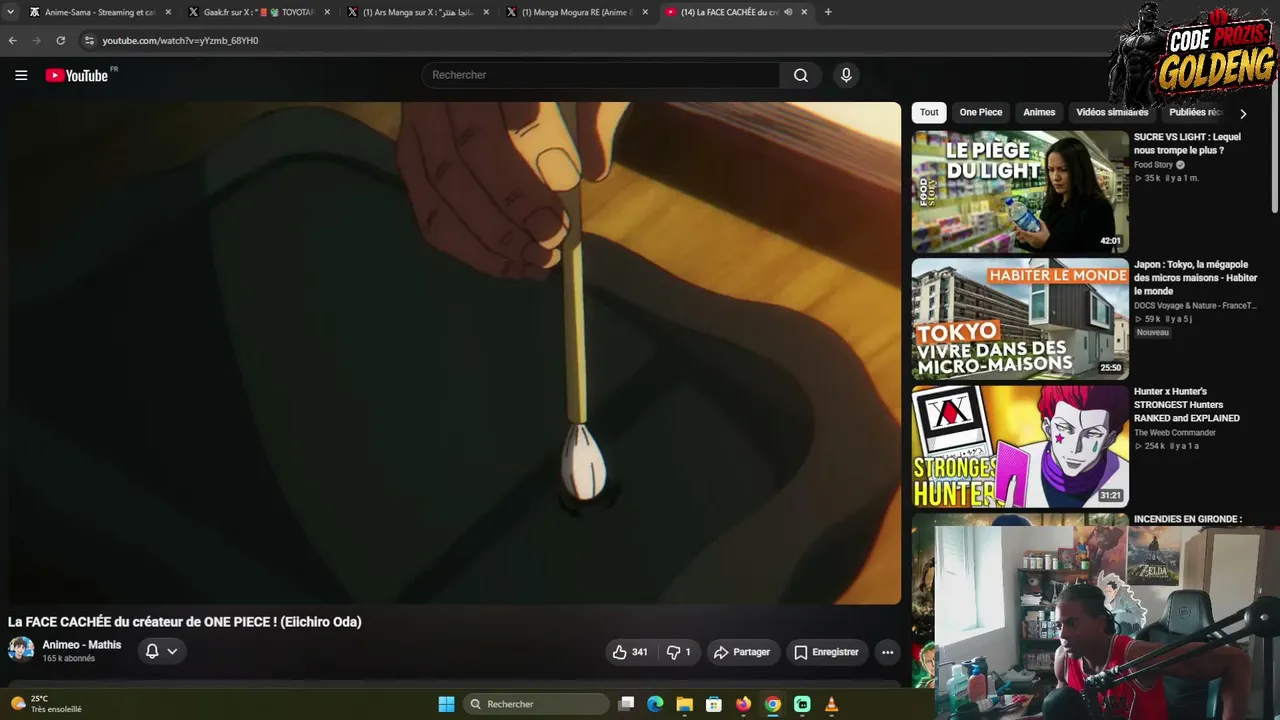The height and width of the screenshot is (720, 1280).
Task: Open Task View on the taskbar
Action: [x=626, y=704]
